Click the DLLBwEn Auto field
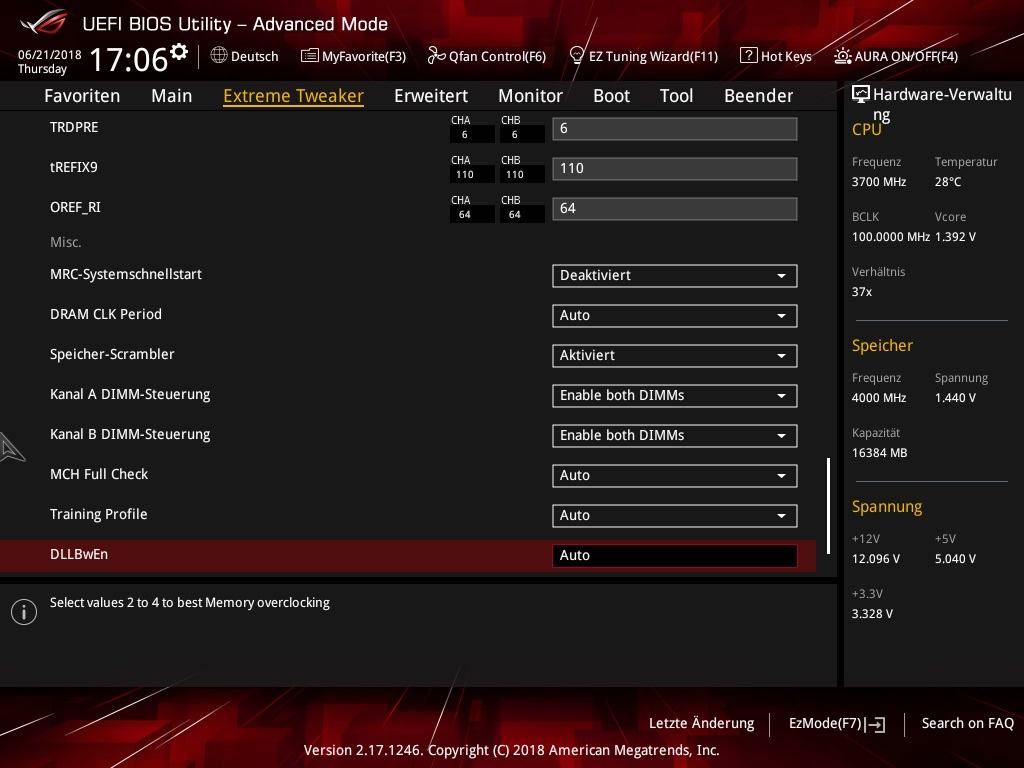Image resolution: width=1024 pixels, height=768 pixels. click(x=675, y=556)
